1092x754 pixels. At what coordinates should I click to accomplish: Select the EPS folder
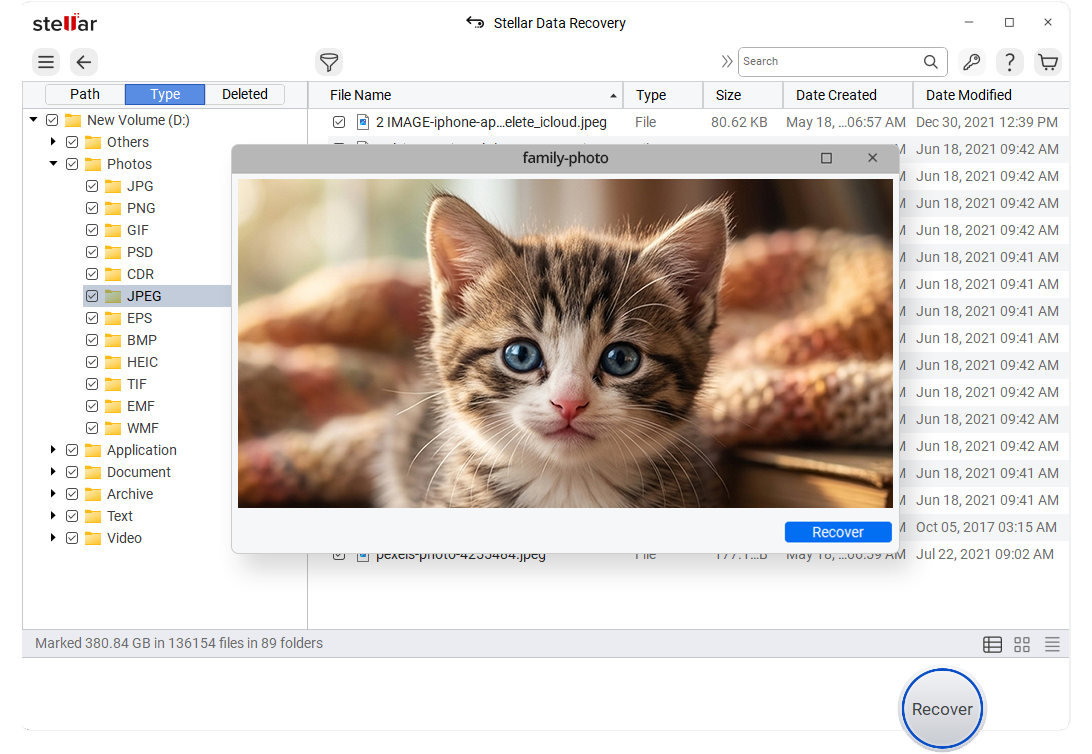(139, 318)
